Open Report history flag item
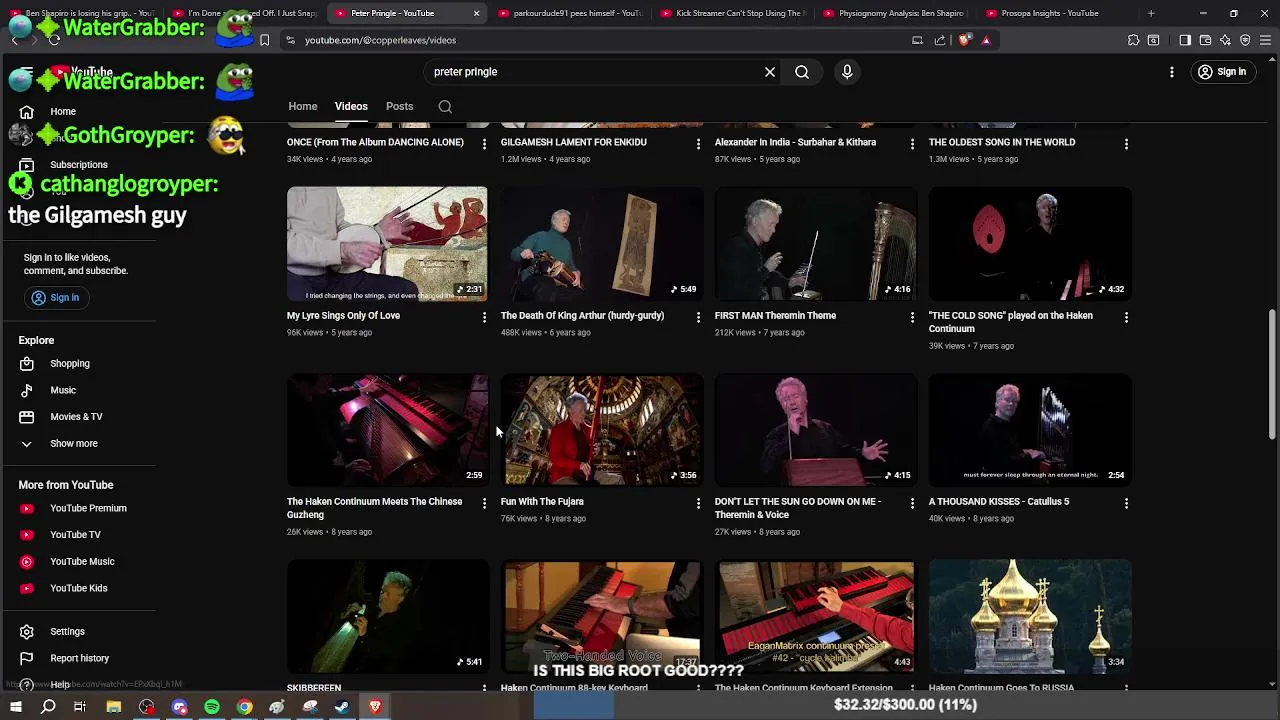This screenshot has height=720, width=1280. point(77,658)
